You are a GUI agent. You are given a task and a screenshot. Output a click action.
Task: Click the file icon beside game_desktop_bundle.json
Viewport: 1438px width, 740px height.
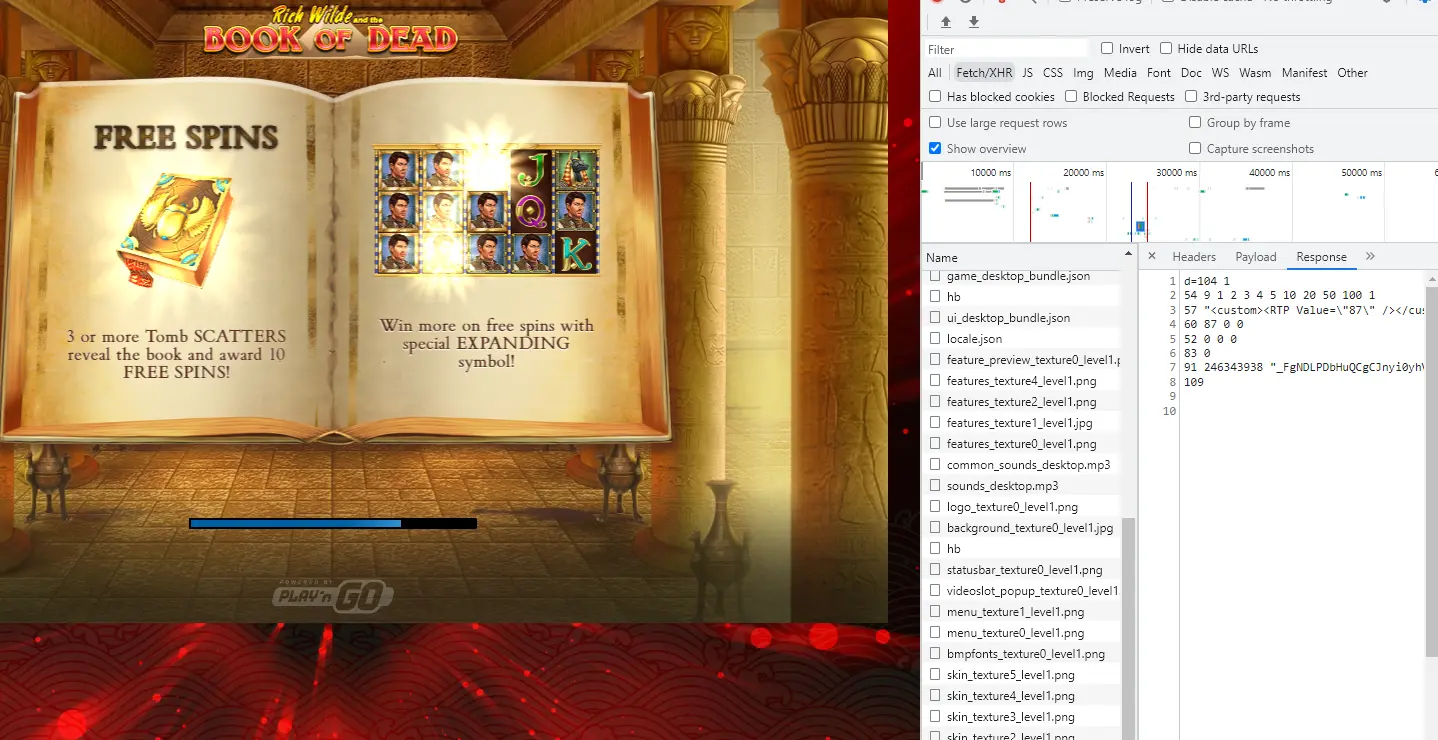click(935, 276)
